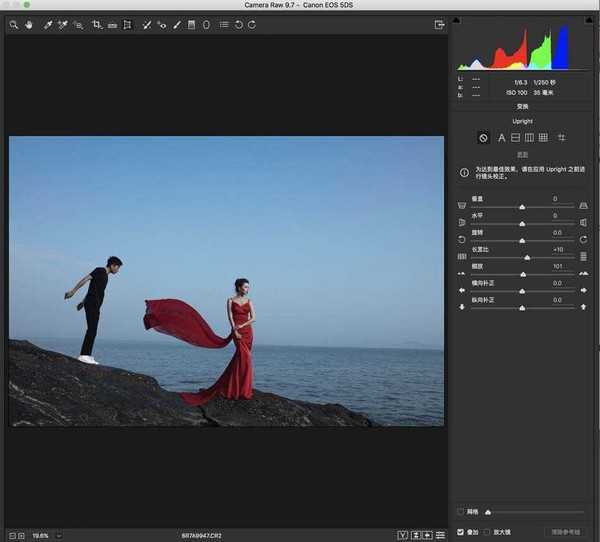Screen dimensions: 600x542
Task: Click the 垂直 vertical slider handle
Action: point(522,207)
